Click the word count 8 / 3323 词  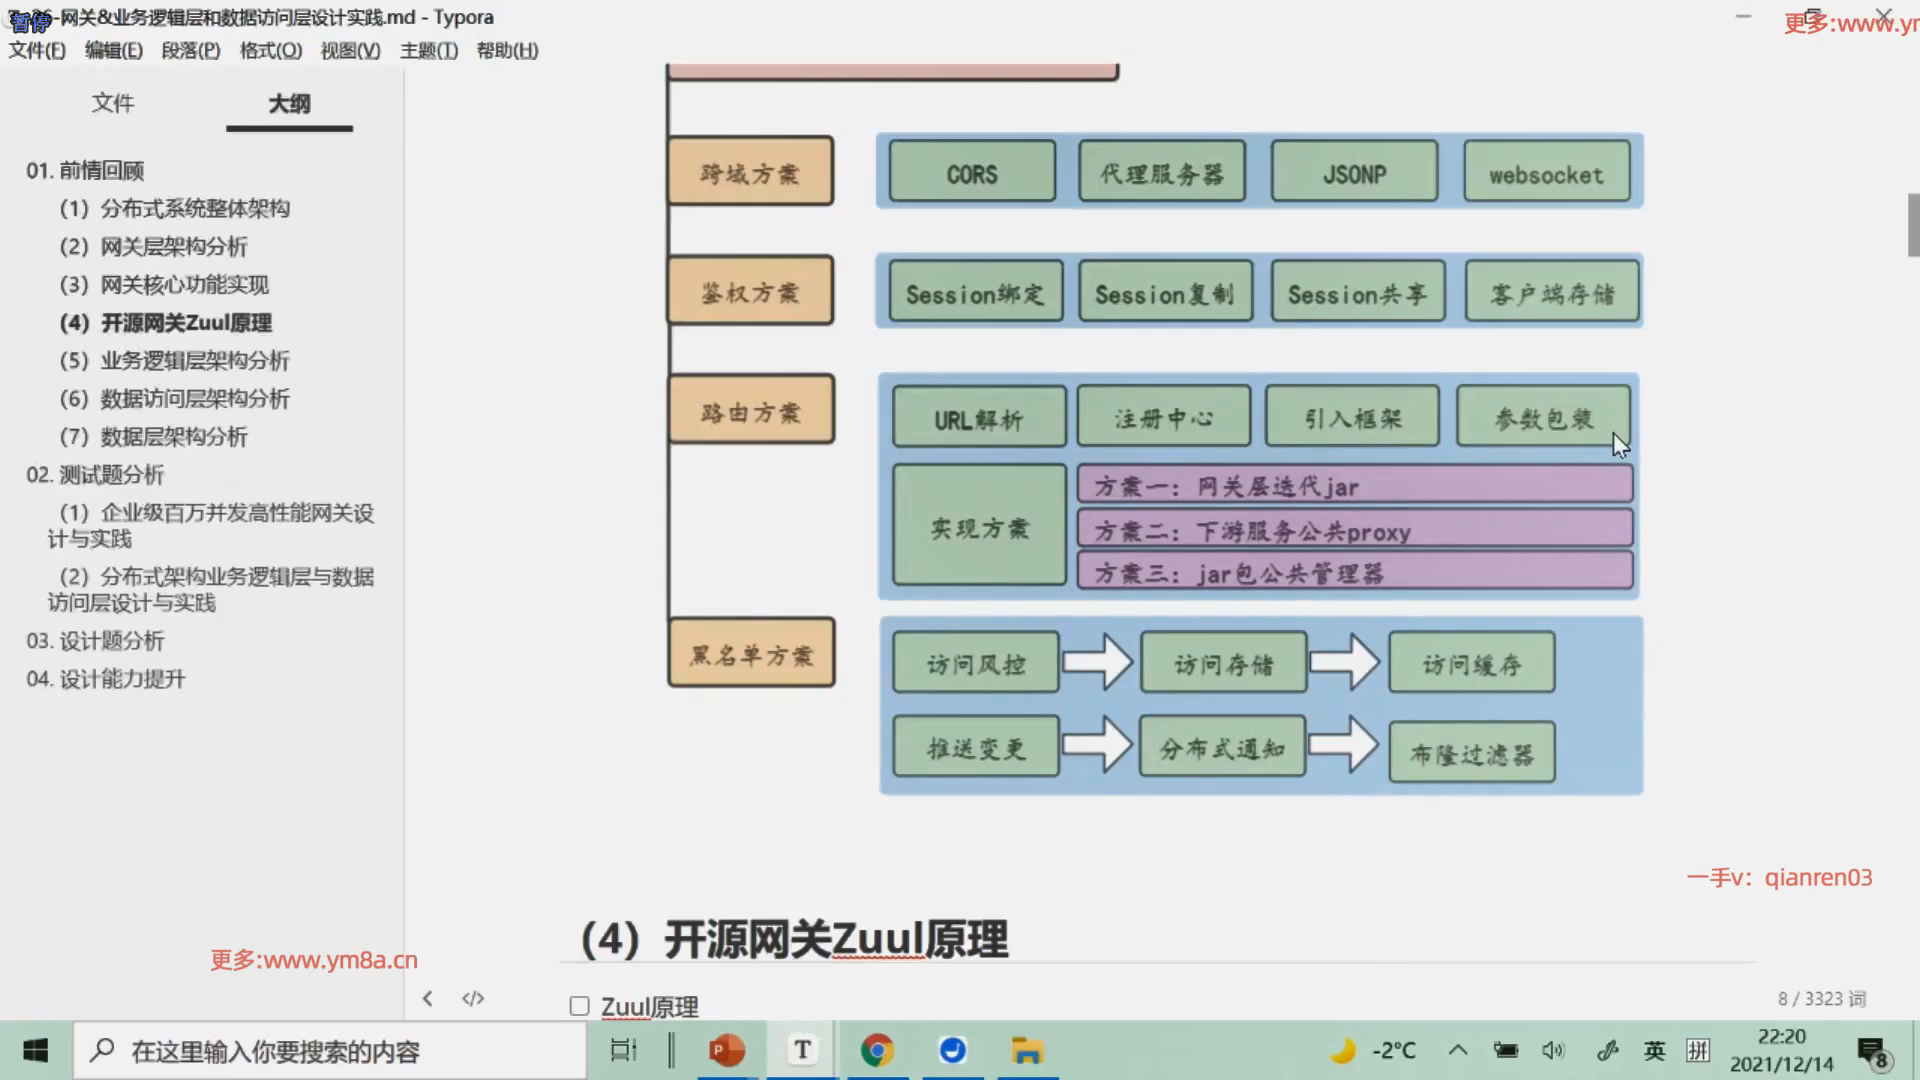pyautogui.click(x=1821, y=999)
